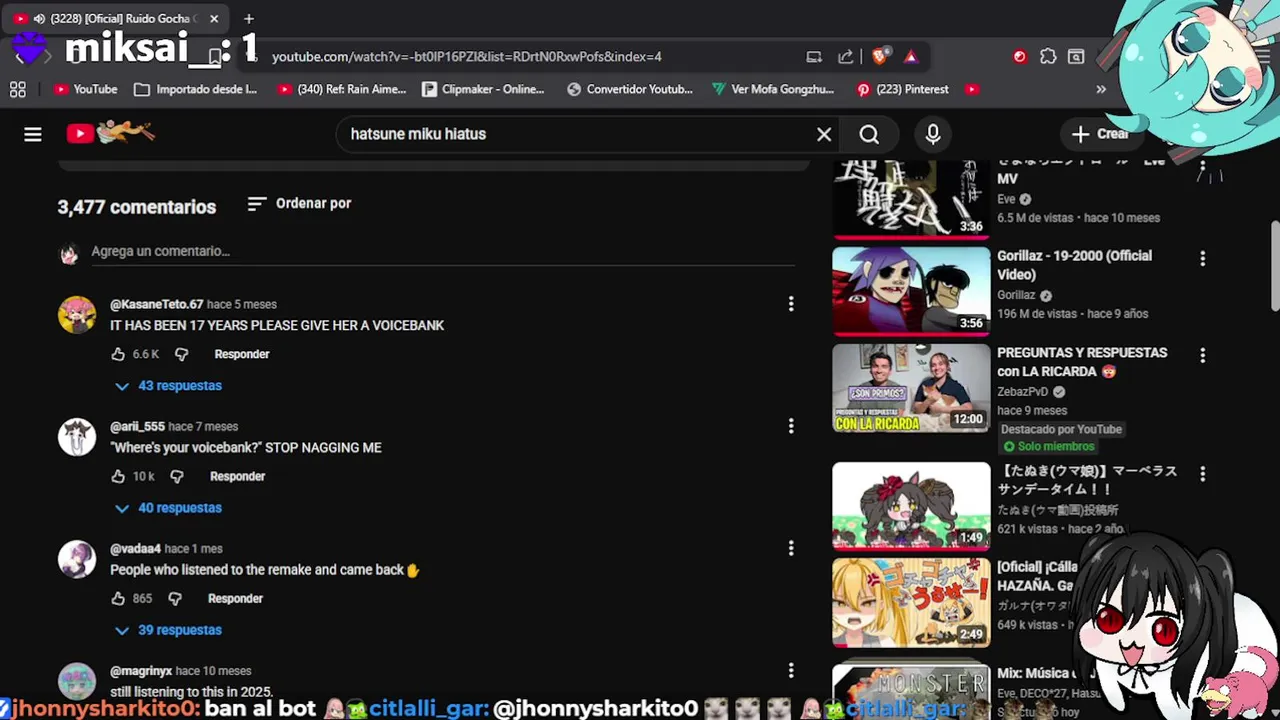Play the Gorillaz 19-2000 video thumbnail

tap(911, 291)
